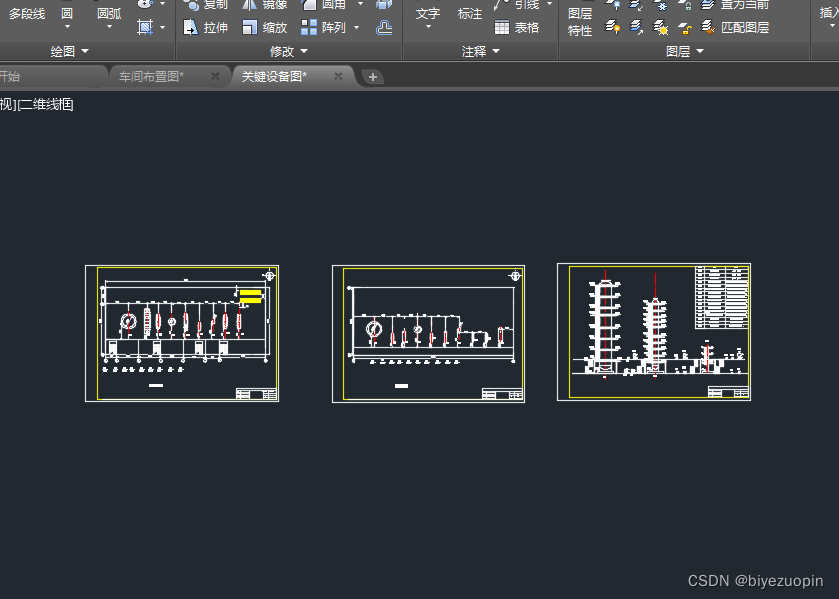
Task: Click the parts list table in right drawing
Action: [721, 298]
